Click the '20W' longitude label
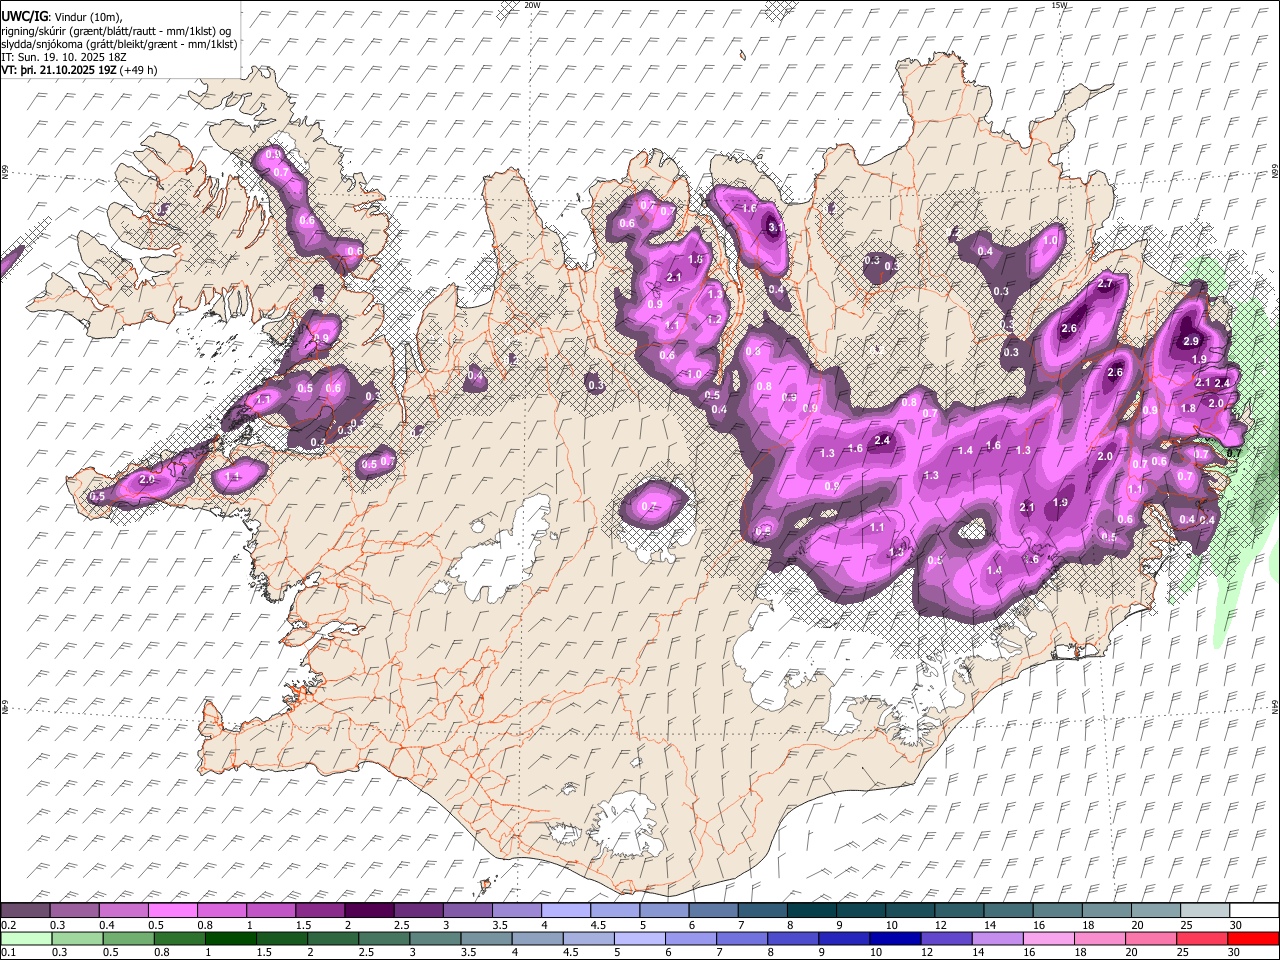This screenshot has width=1280, height=960. tap(532, 5)
